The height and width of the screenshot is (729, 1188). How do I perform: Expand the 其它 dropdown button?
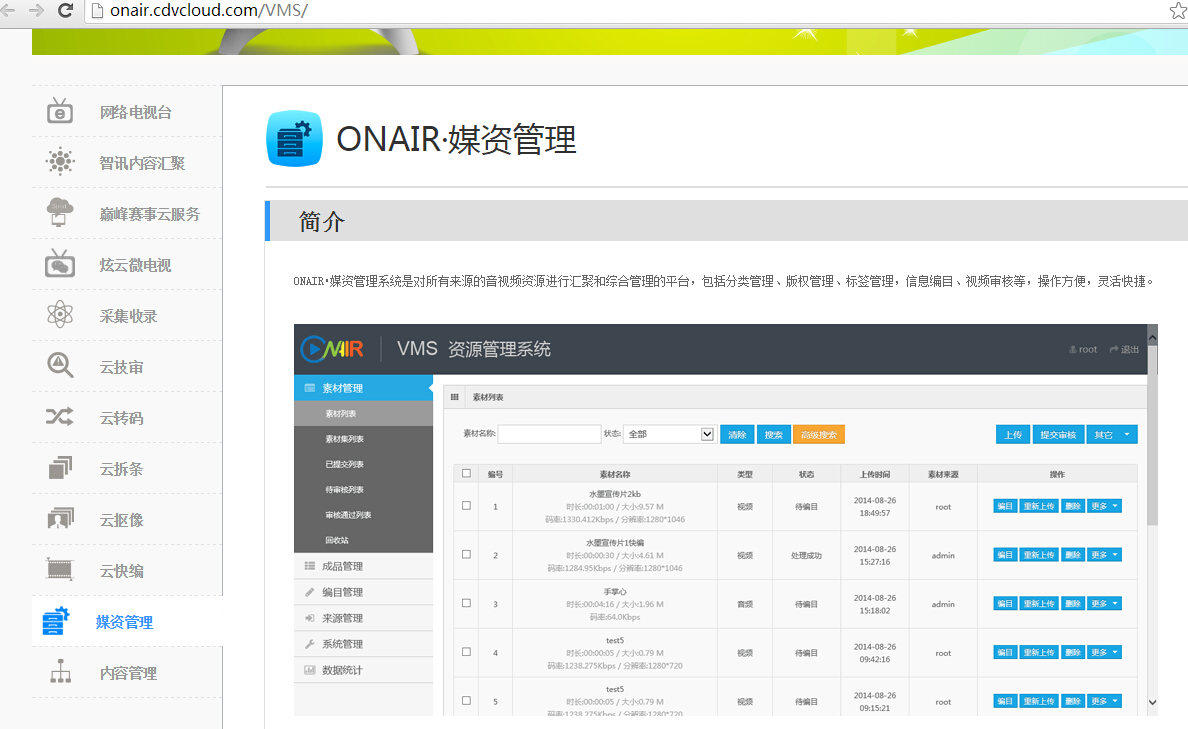tap(1111, 434)
